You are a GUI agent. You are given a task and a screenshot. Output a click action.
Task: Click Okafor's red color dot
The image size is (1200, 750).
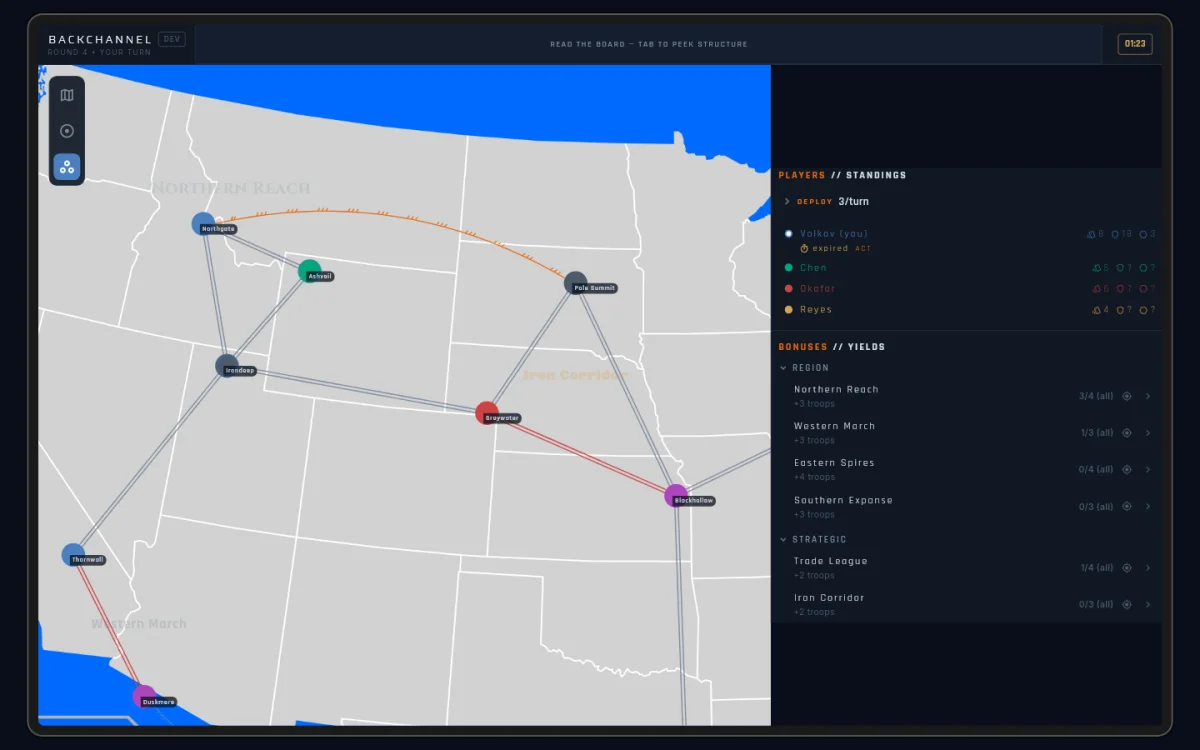pos(789,289)
